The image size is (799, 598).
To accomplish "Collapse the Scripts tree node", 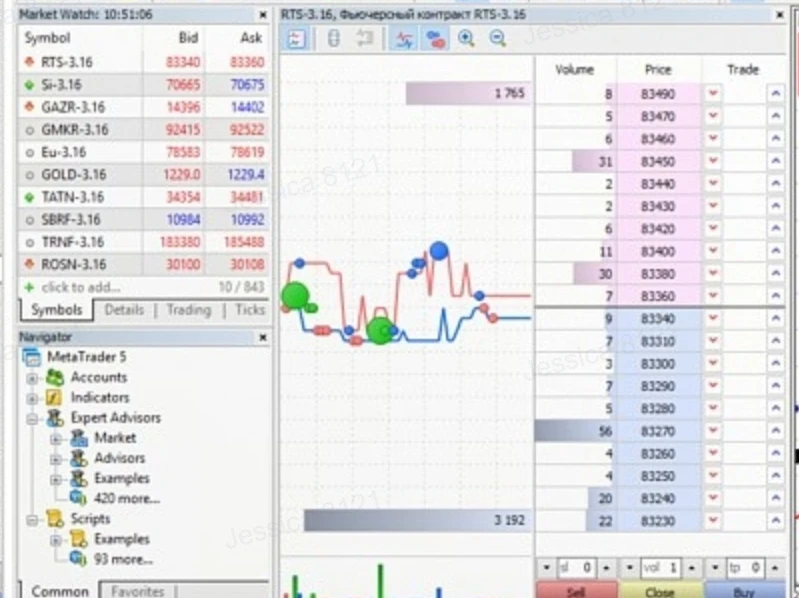I will pyautogui.click(x=32, y=520).
